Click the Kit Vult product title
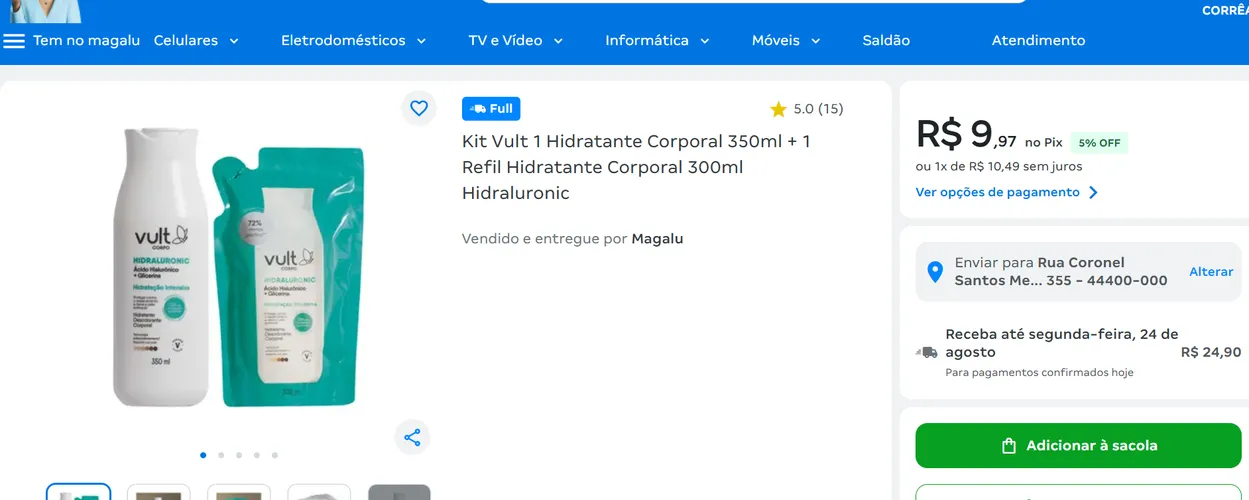The width and height of the screenshot is (1249, 500). click(x=636, y=167)
